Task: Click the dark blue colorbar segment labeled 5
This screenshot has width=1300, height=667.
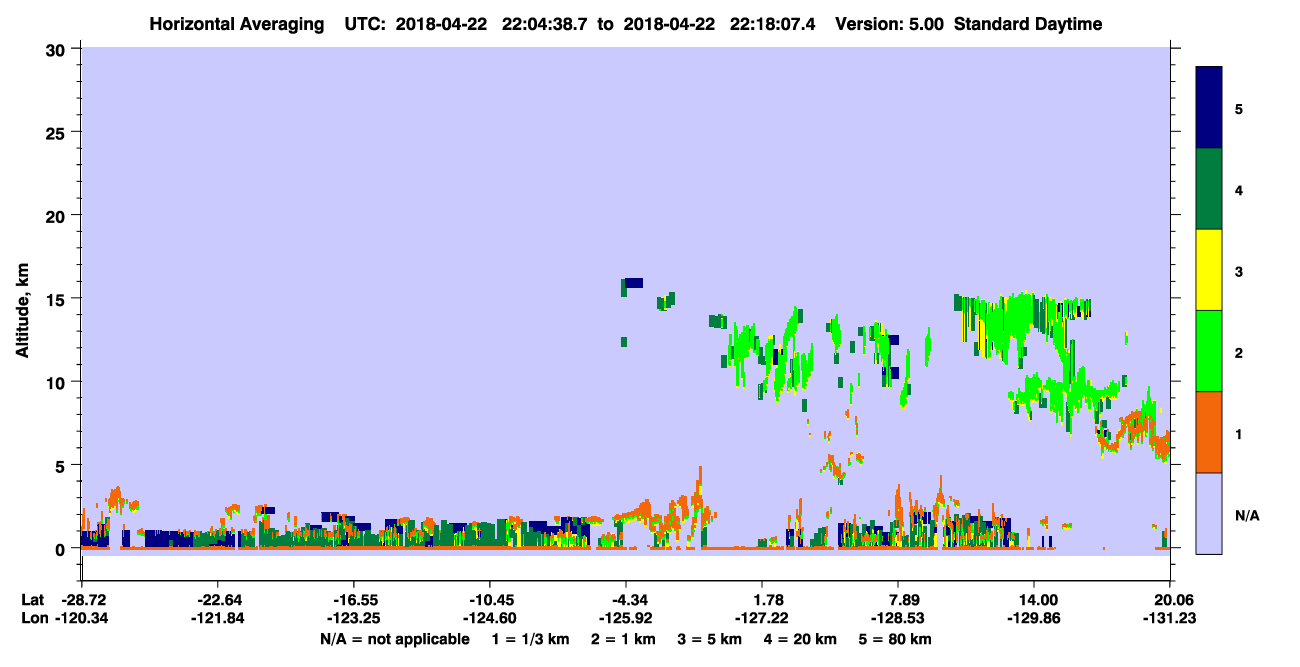Action: (x=1210, y=107)
